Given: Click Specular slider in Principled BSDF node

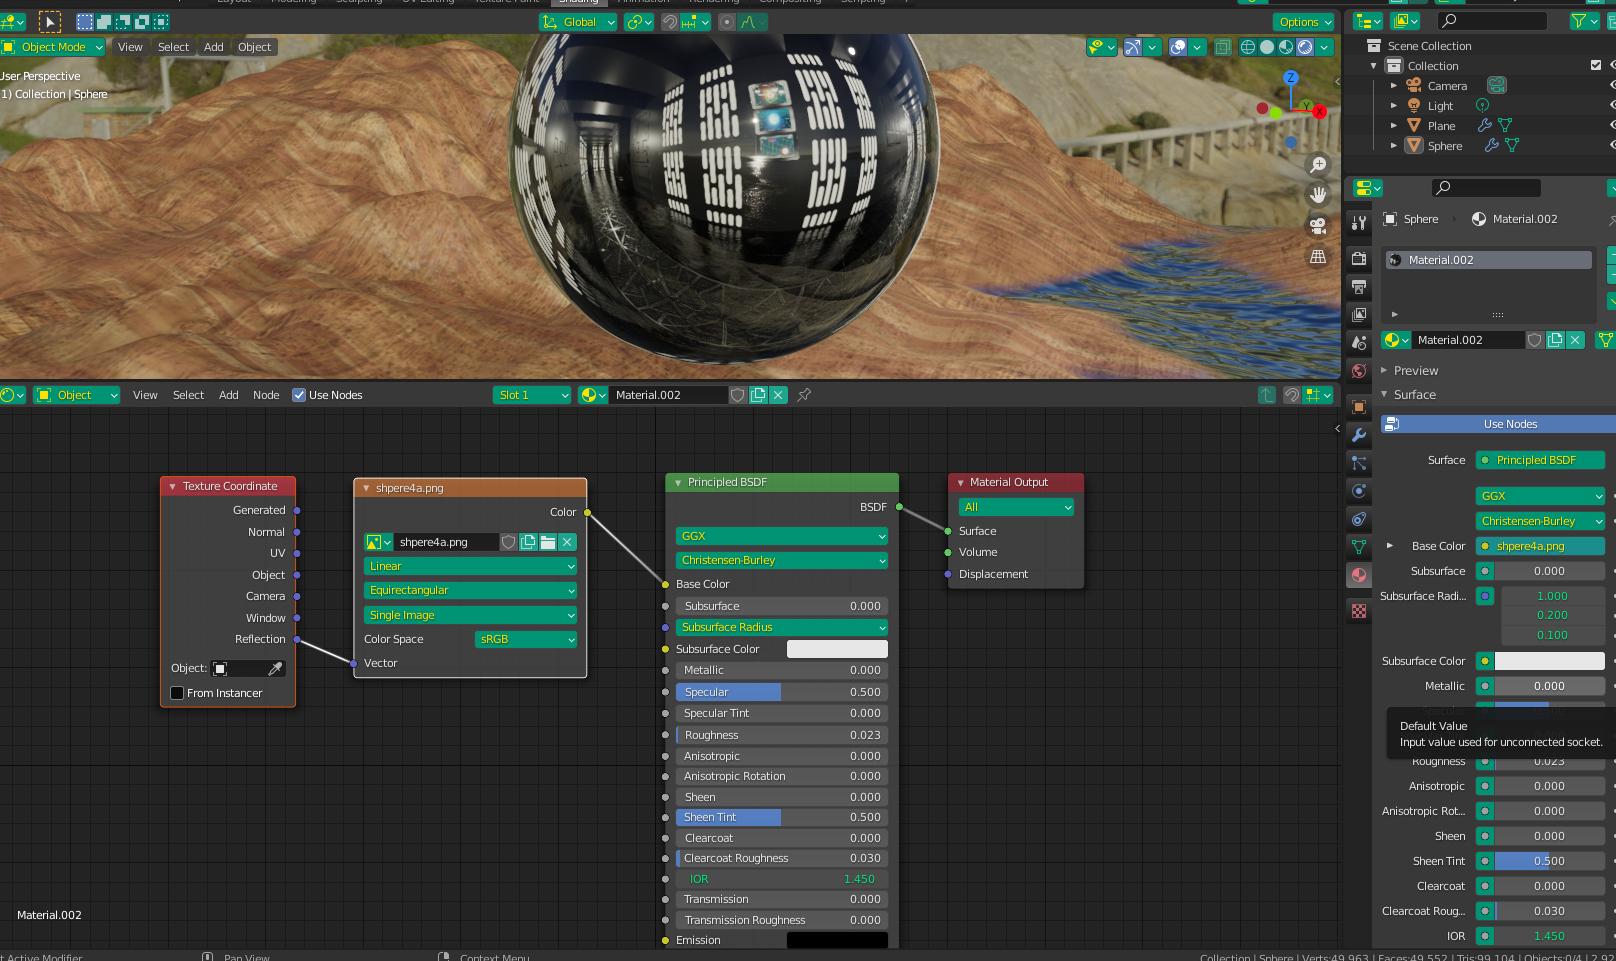Looking at the screenshot, I should 782,692.
